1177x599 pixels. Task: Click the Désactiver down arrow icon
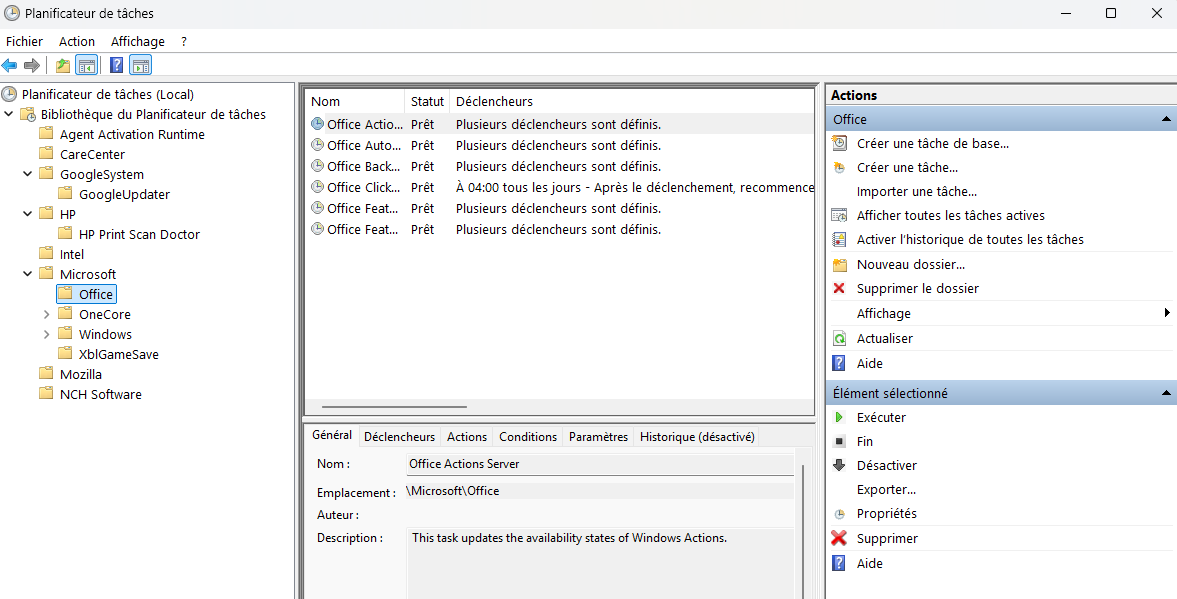(839, 465)
